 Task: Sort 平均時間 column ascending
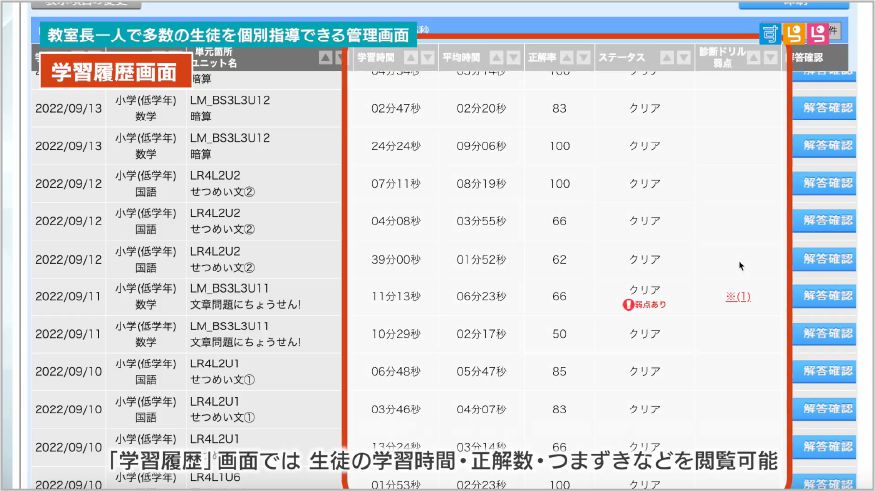(496, 58)
